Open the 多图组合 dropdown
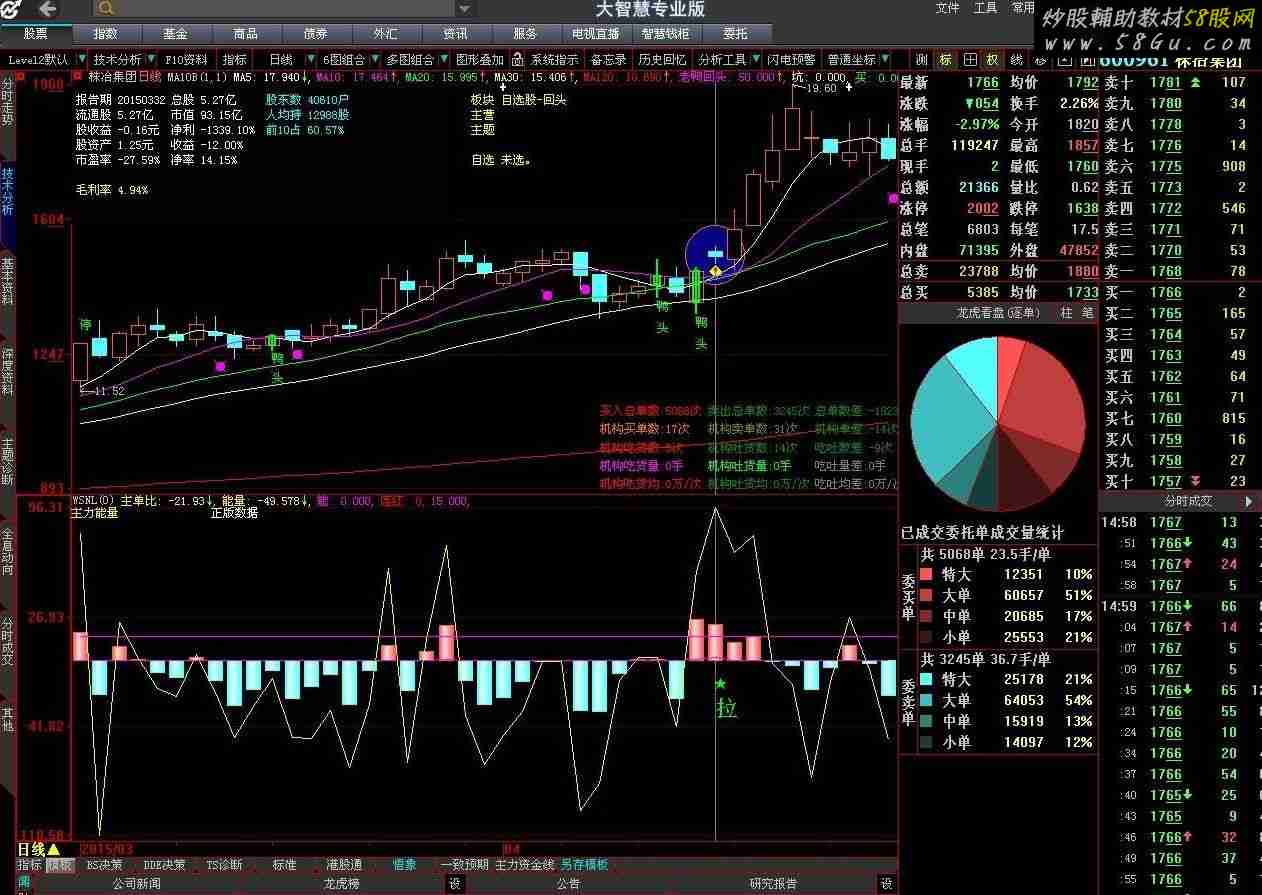The image size is (1262, 895). click(443, 60)
